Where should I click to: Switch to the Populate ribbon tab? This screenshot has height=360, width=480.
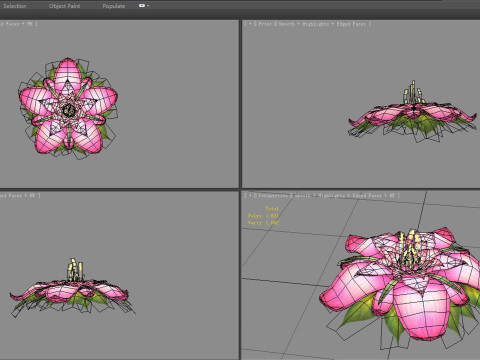click(114, 6)
